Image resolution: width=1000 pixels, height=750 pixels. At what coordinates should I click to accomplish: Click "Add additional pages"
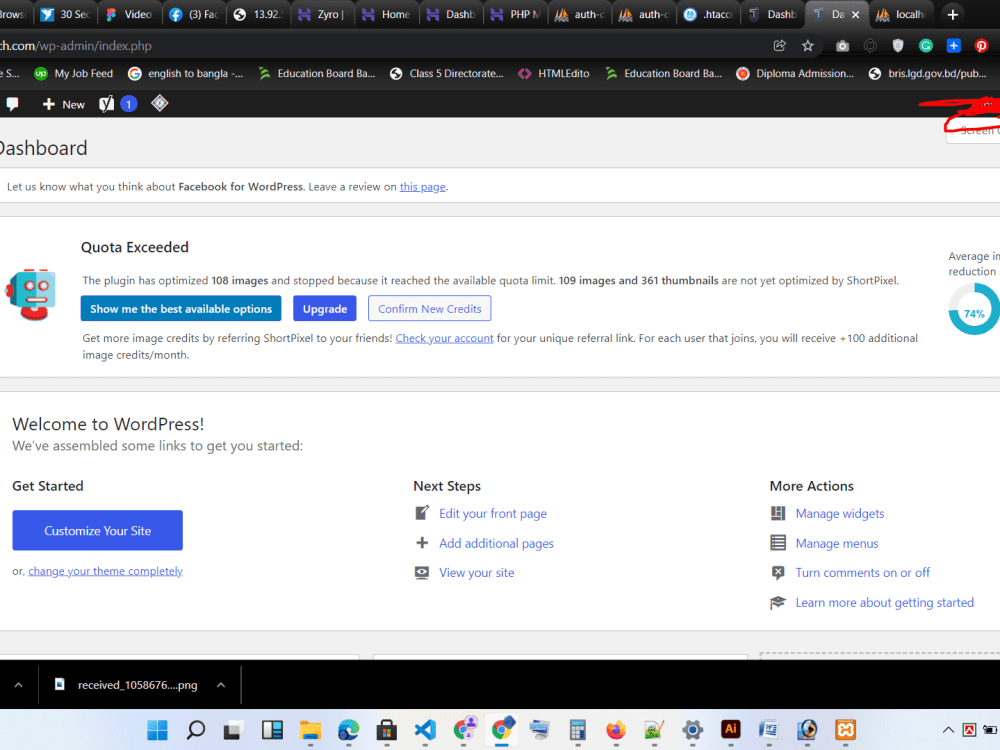tap(496, 543)
